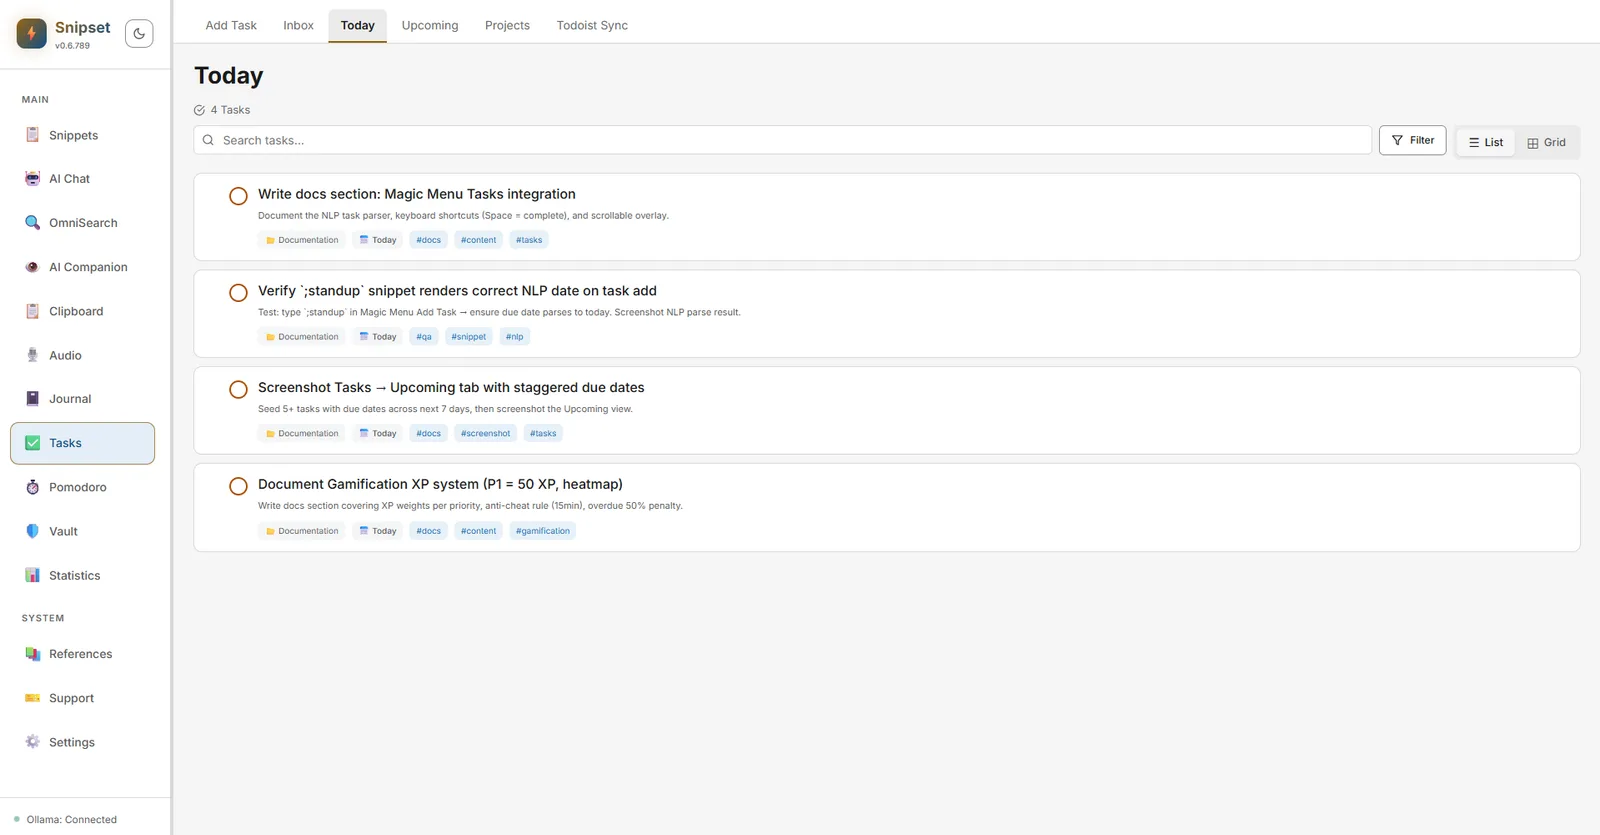
Task: Open the Inbox tab
Action: coord(298,25)
